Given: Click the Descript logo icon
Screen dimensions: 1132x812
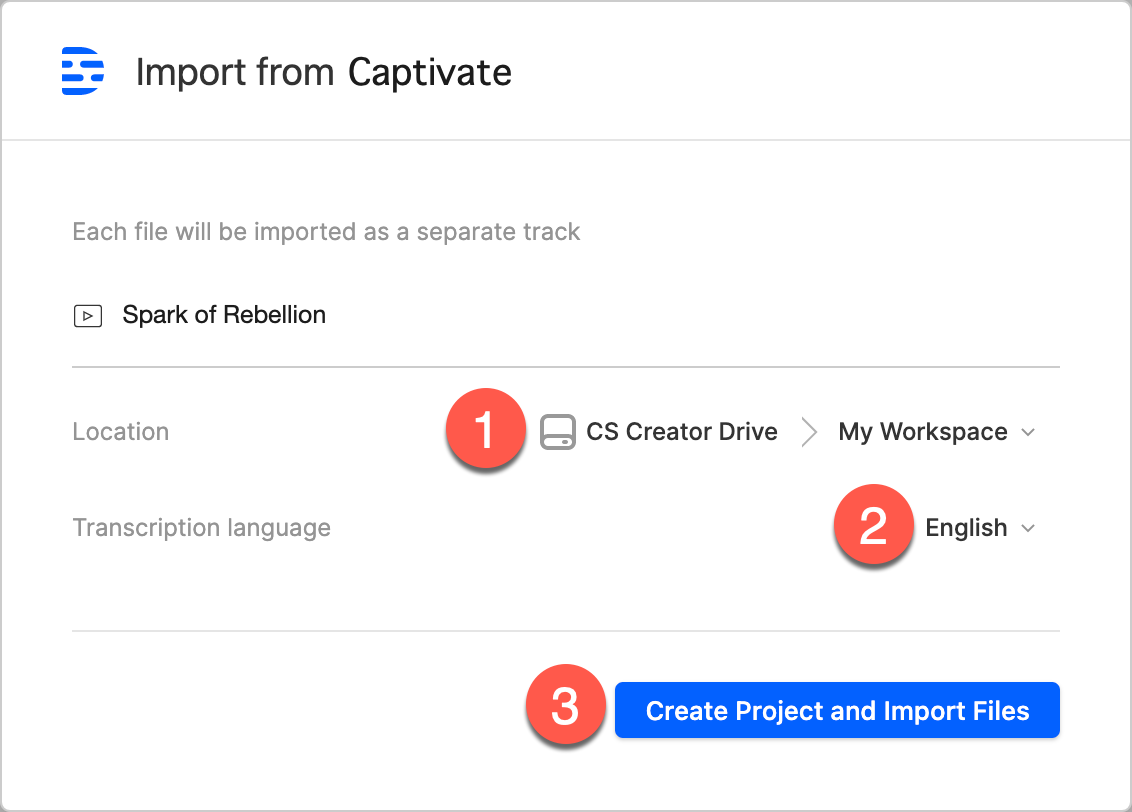Looking at the screenshot, I should click(x=83, y=71).
